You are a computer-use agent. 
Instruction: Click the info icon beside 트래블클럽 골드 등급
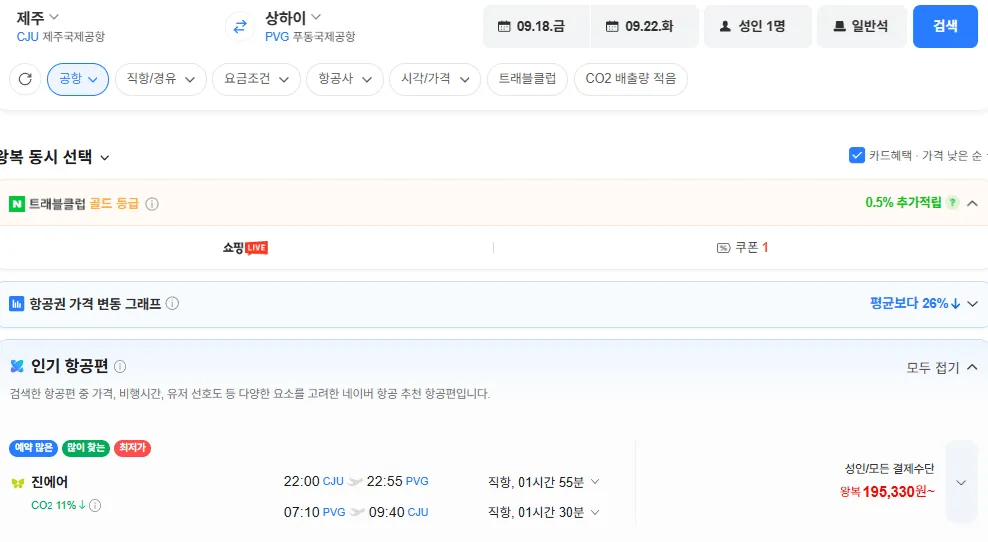pos(152,204)
